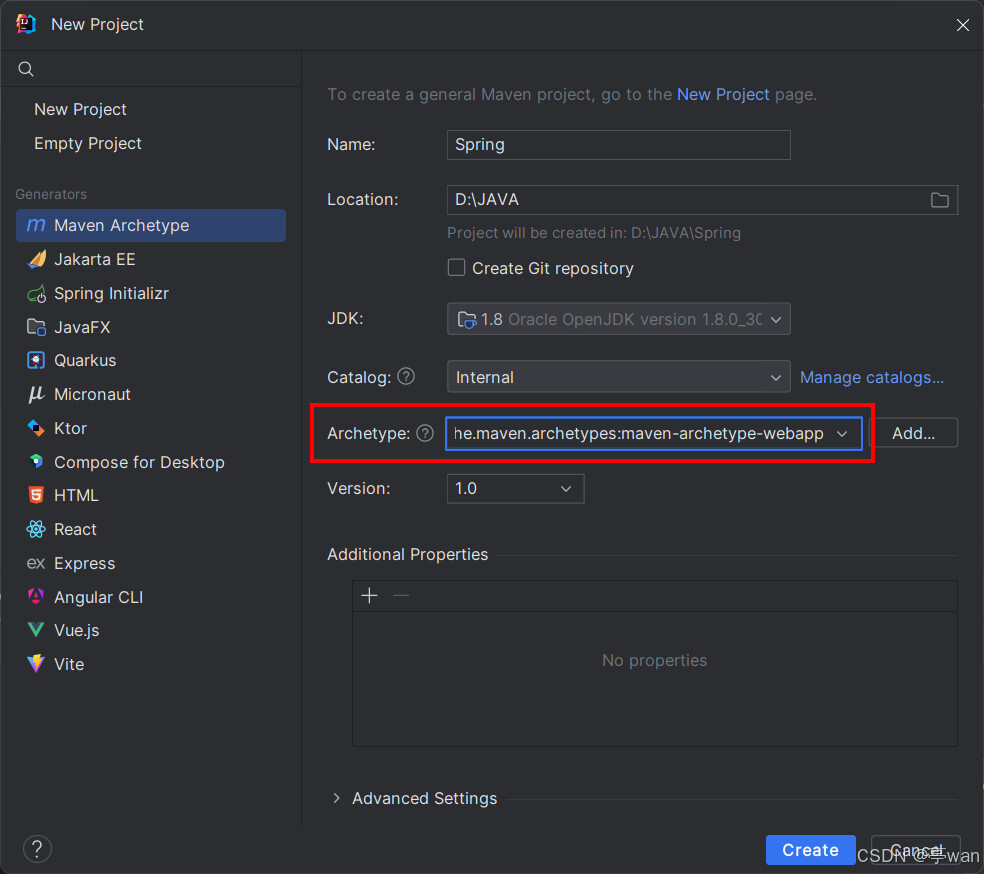Browse location with folder icon
984x874 pixels.
pos(939,200)
